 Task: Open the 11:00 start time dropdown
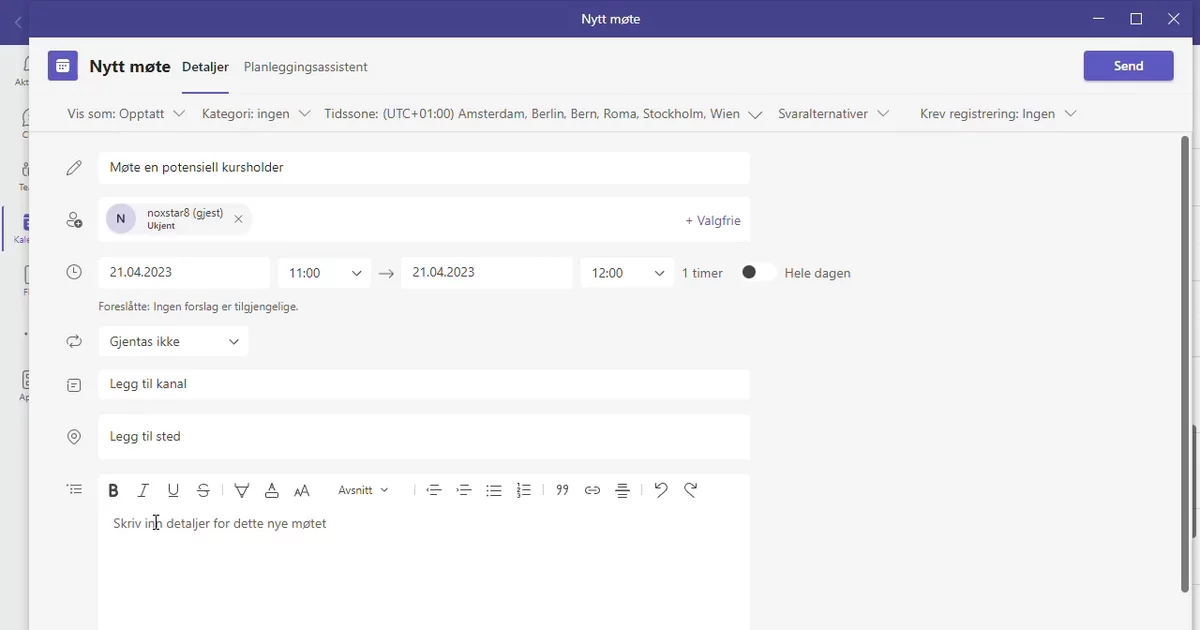324,273
